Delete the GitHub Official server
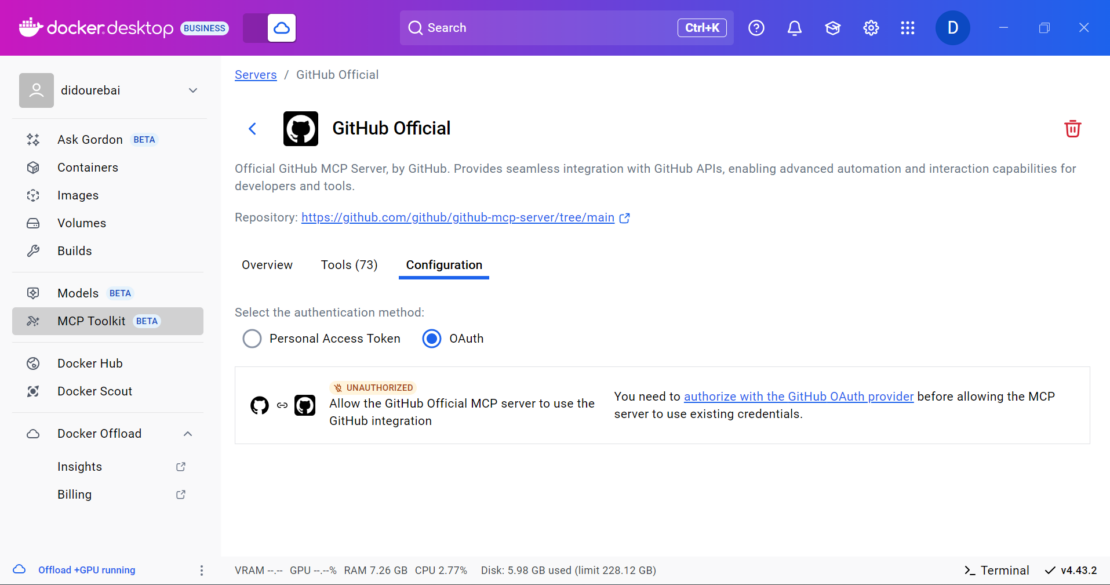1110x585 pixels. point(1072,128)
